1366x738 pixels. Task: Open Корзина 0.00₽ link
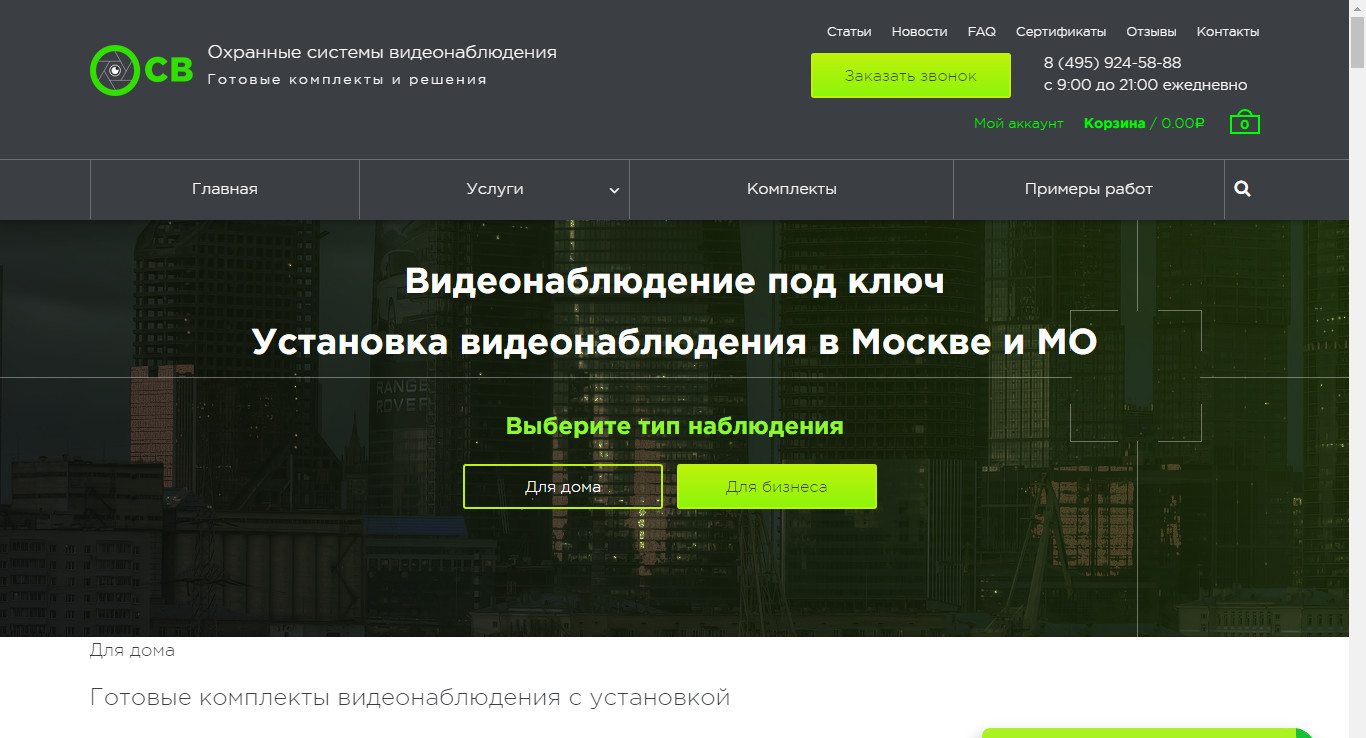coord(1144,124)
